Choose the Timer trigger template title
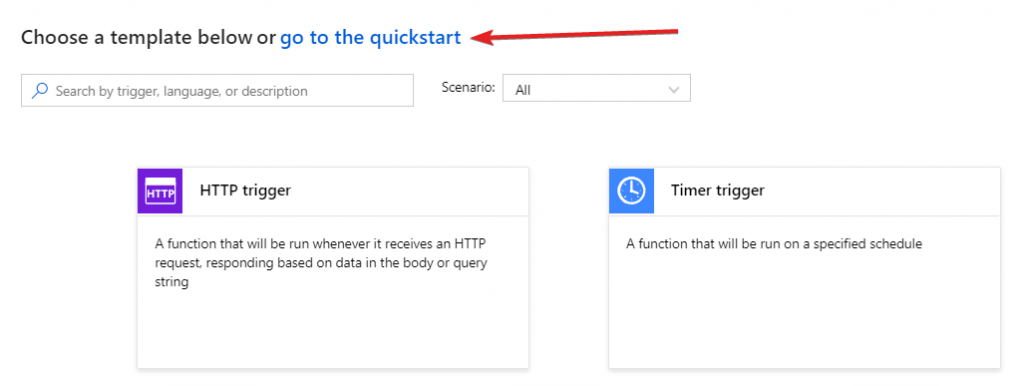The width and height of the screenshot is (1024, 386). [x=717, y=191]
